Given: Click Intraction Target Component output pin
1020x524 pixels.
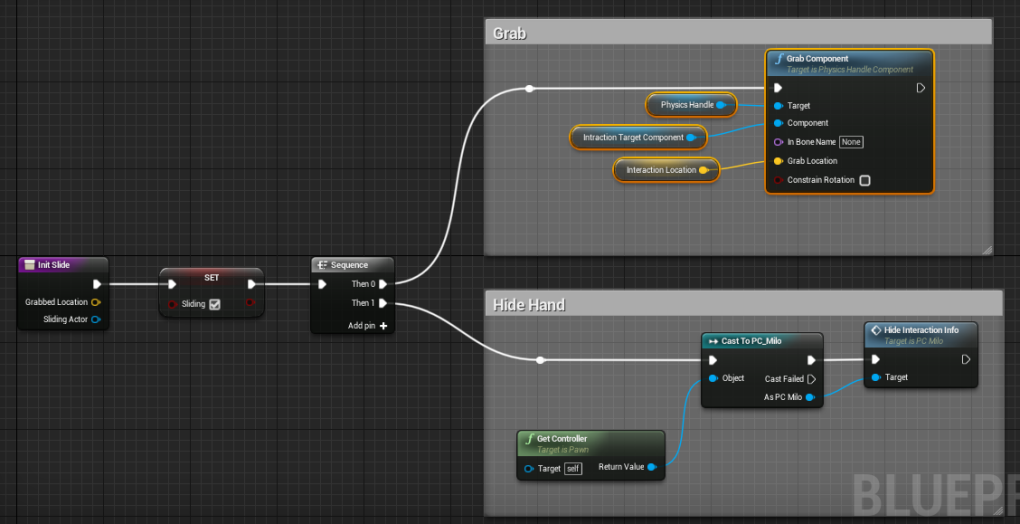Looking at the screenshot, I should (691, 137).
